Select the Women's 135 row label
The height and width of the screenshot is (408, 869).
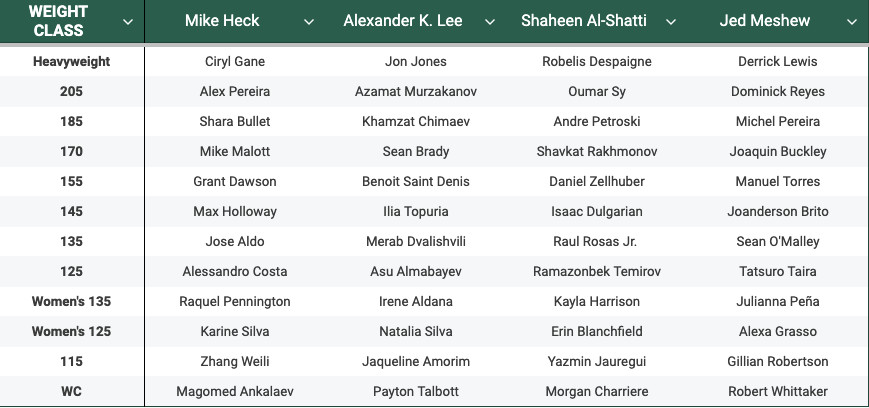[x=71, y=301]
